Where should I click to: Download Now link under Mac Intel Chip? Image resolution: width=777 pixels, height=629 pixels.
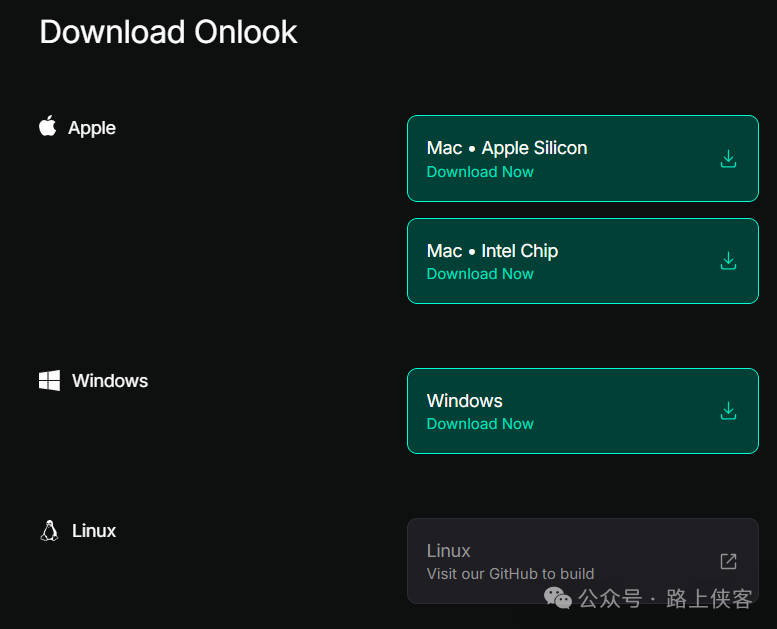point(480,274)
